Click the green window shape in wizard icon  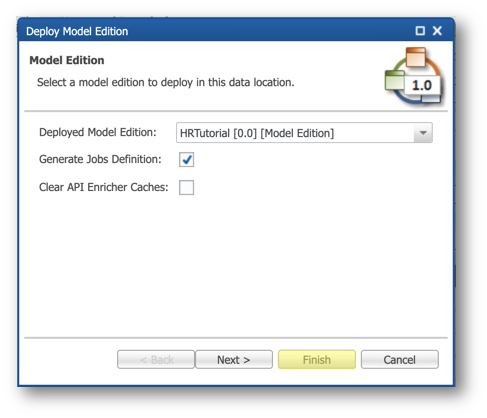point(394,80)
